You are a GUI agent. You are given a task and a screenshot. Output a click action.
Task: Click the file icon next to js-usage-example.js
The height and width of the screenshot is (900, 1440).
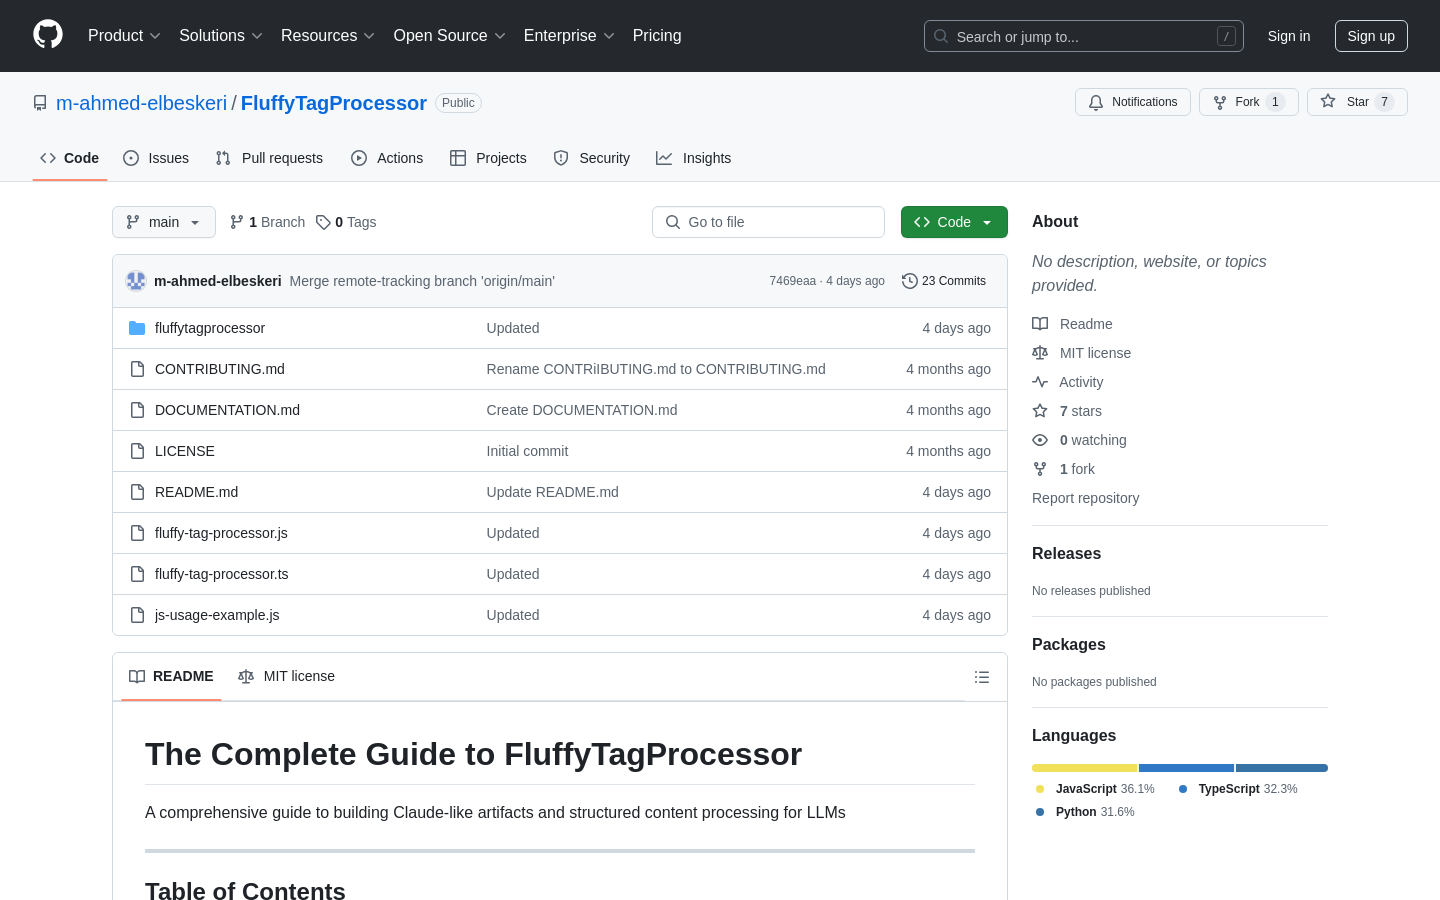137,615
